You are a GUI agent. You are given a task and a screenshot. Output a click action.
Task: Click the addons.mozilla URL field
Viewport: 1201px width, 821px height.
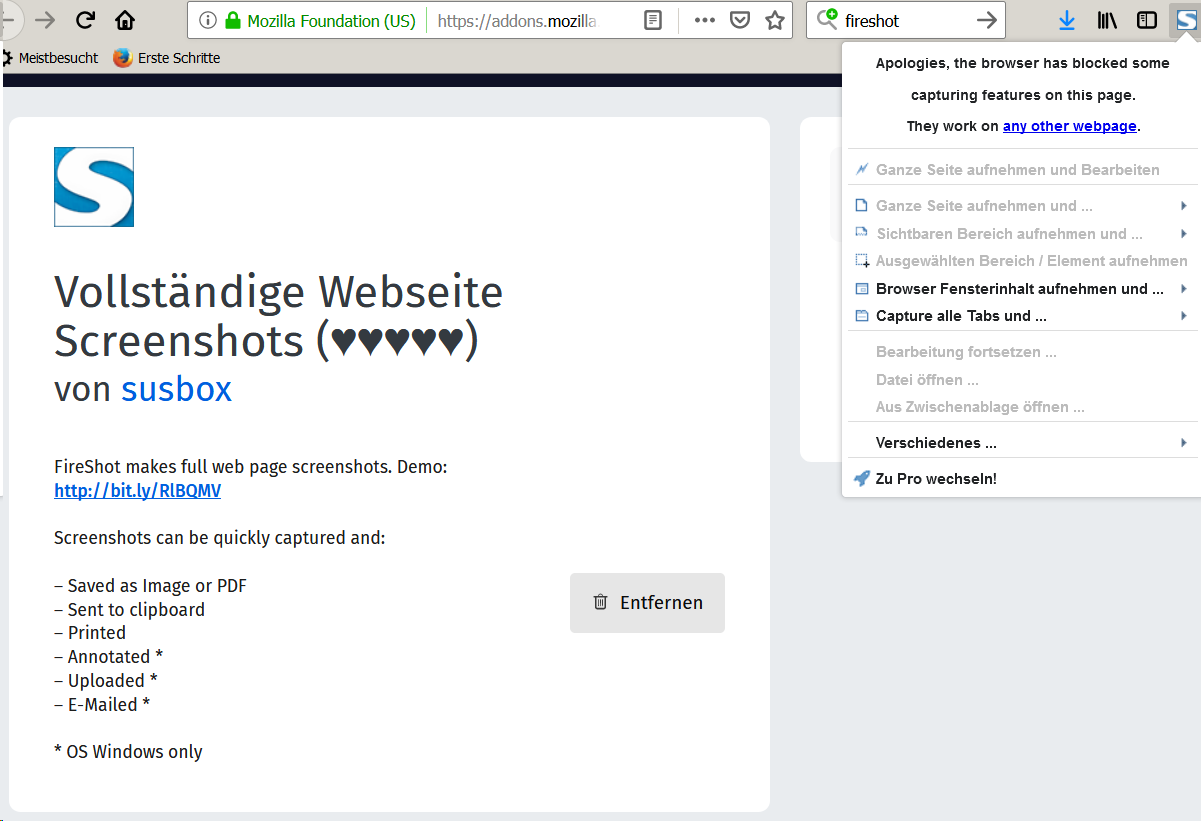[x=517, y=20]
